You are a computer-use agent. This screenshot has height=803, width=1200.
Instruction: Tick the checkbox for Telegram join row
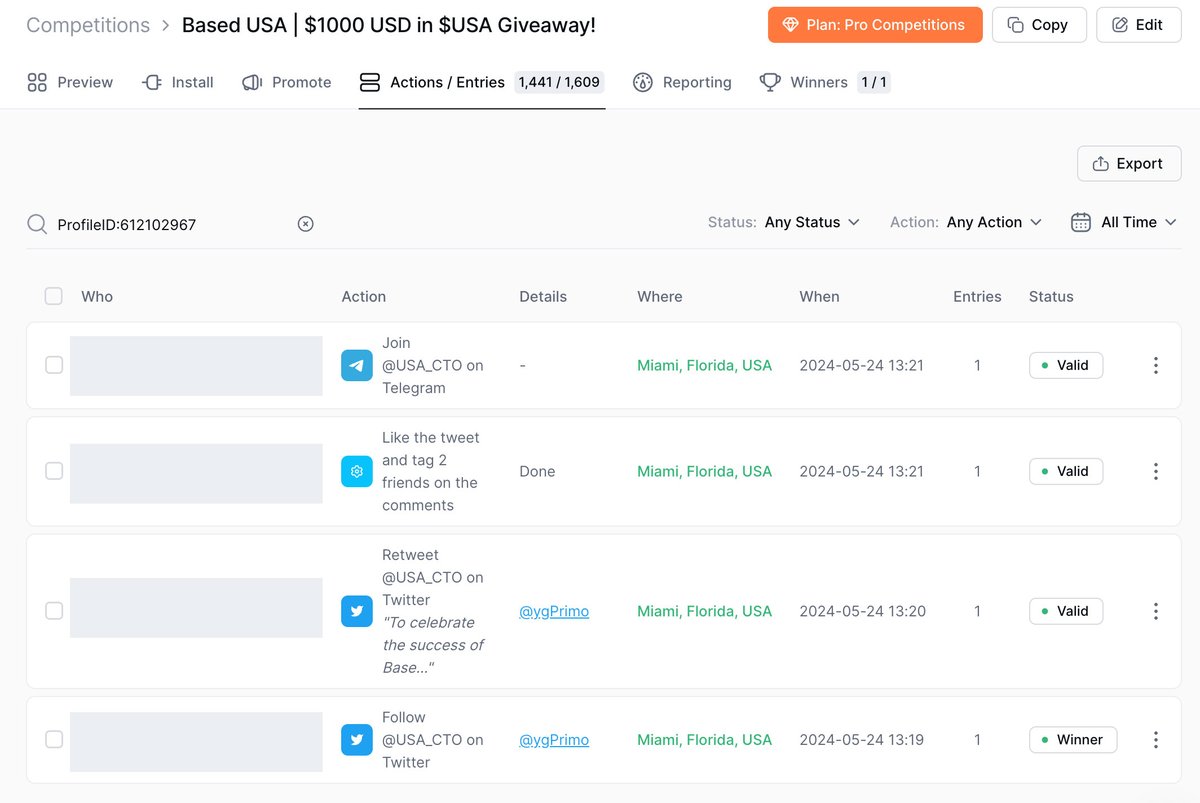(x=54, y=365)
